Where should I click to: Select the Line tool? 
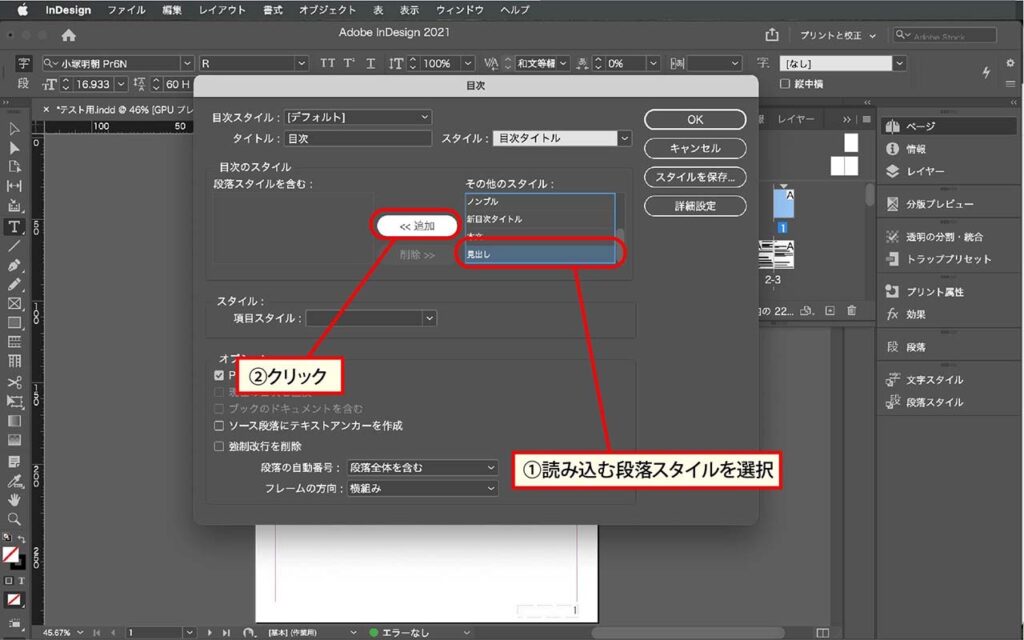[14, 246]
